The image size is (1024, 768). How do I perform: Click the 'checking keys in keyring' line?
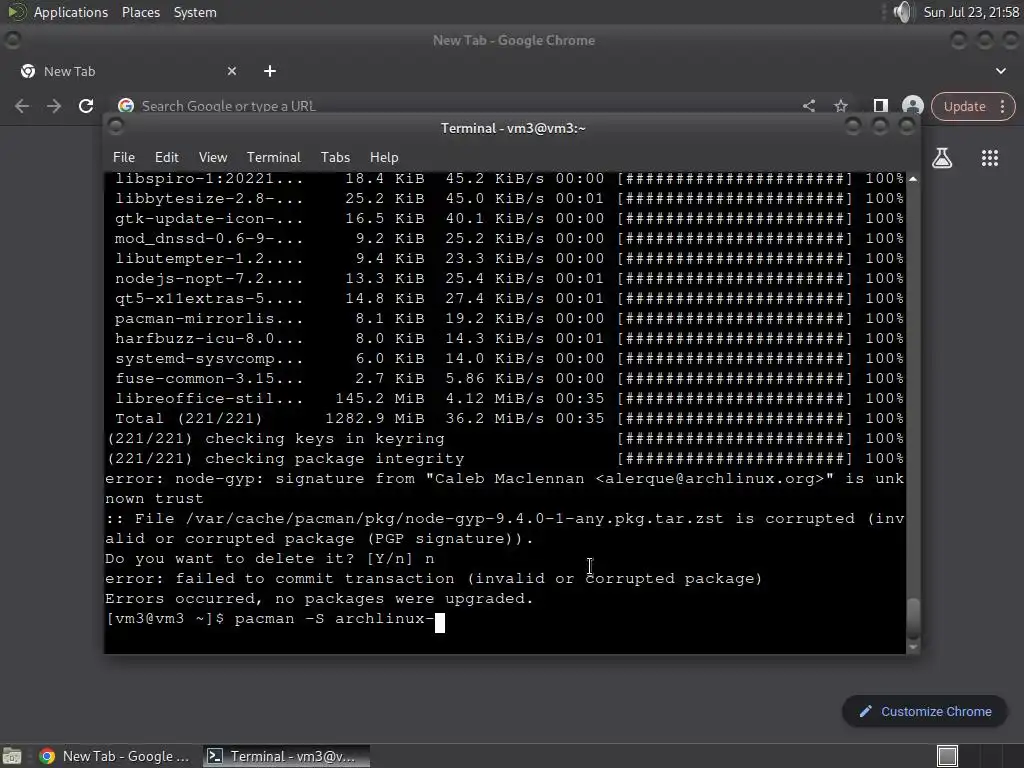505,438
